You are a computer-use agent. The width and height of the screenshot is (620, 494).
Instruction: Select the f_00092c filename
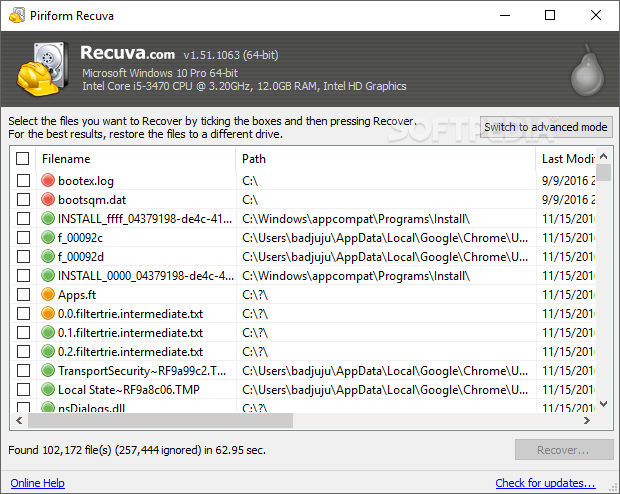(80, 238)
